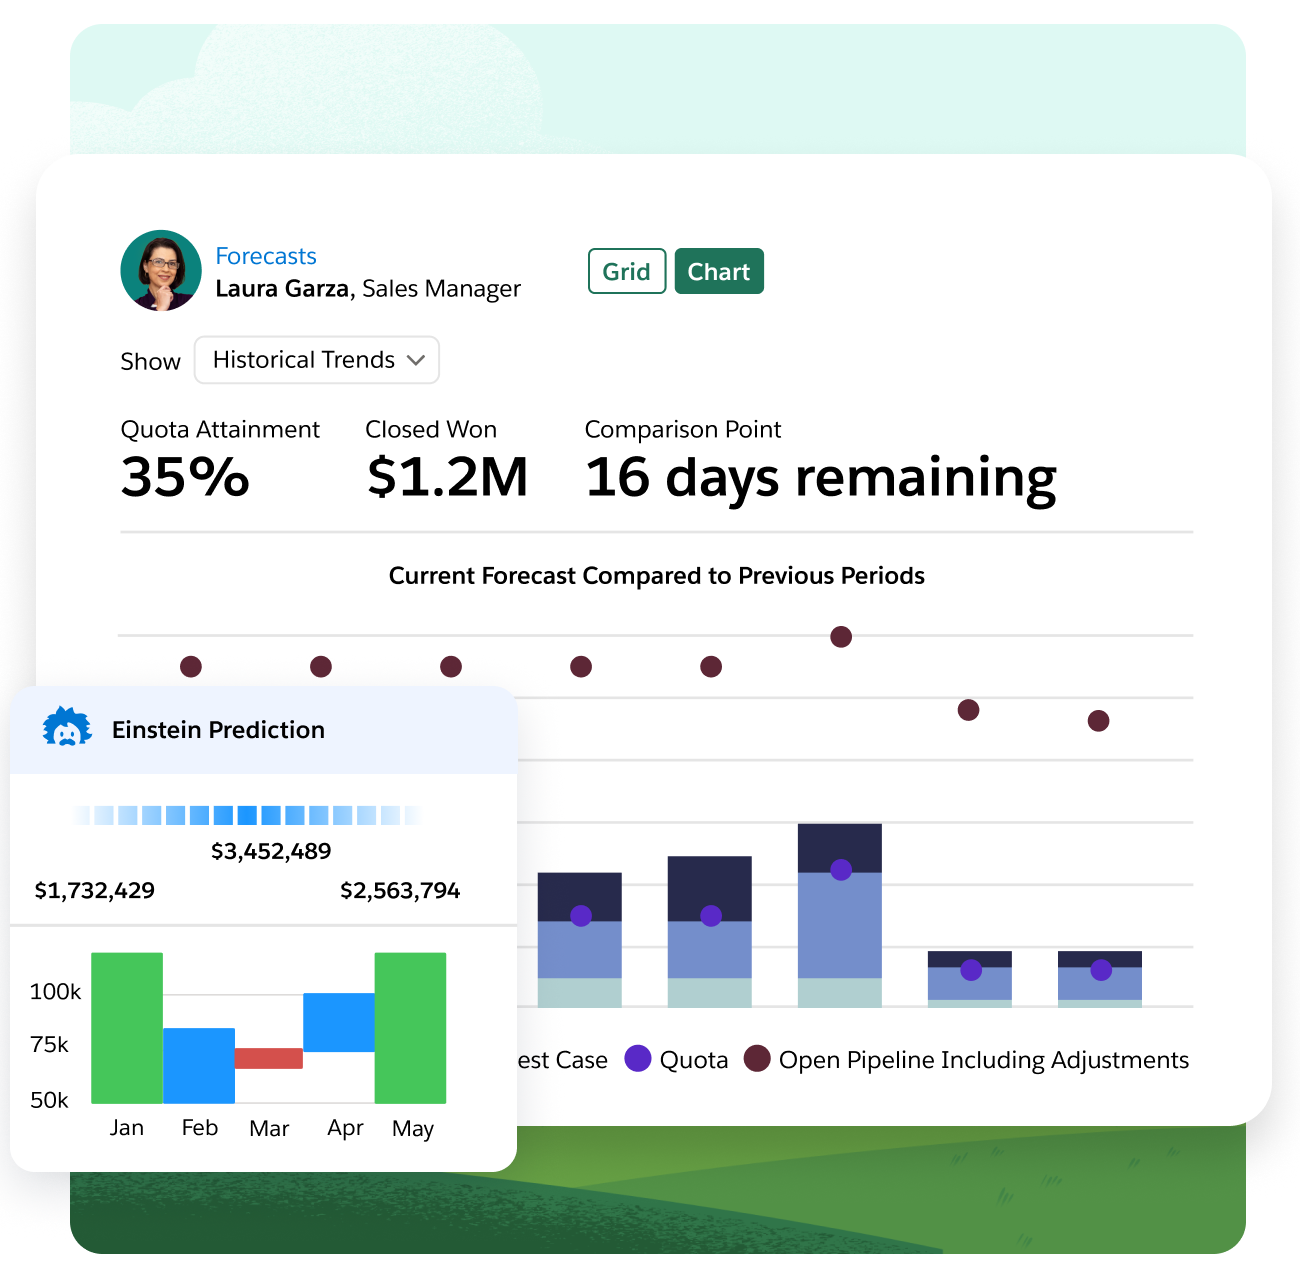
Task: Click the $1.2M Closed Won value
Action: [447, 477]
